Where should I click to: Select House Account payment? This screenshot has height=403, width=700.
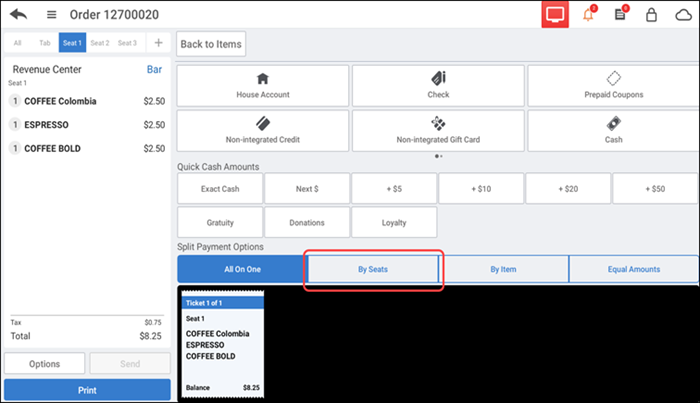tap(263, 86)
